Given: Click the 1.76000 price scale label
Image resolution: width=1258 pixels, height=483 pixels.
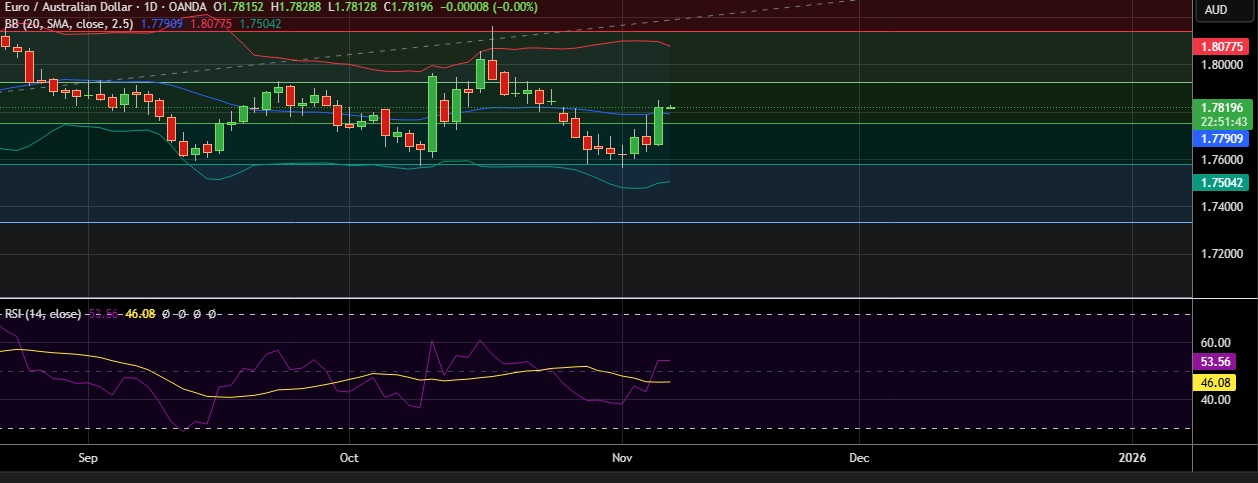Looking at the screenshot, I should click(1222, 160).
